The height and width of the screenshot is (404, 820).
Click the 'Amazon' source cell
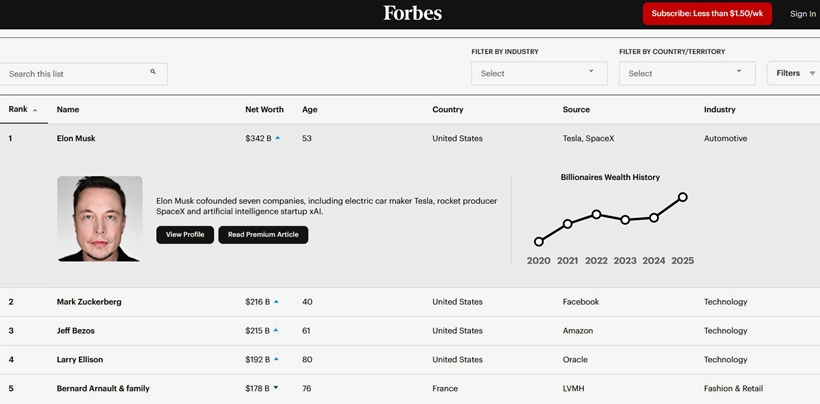pos(578,331)
